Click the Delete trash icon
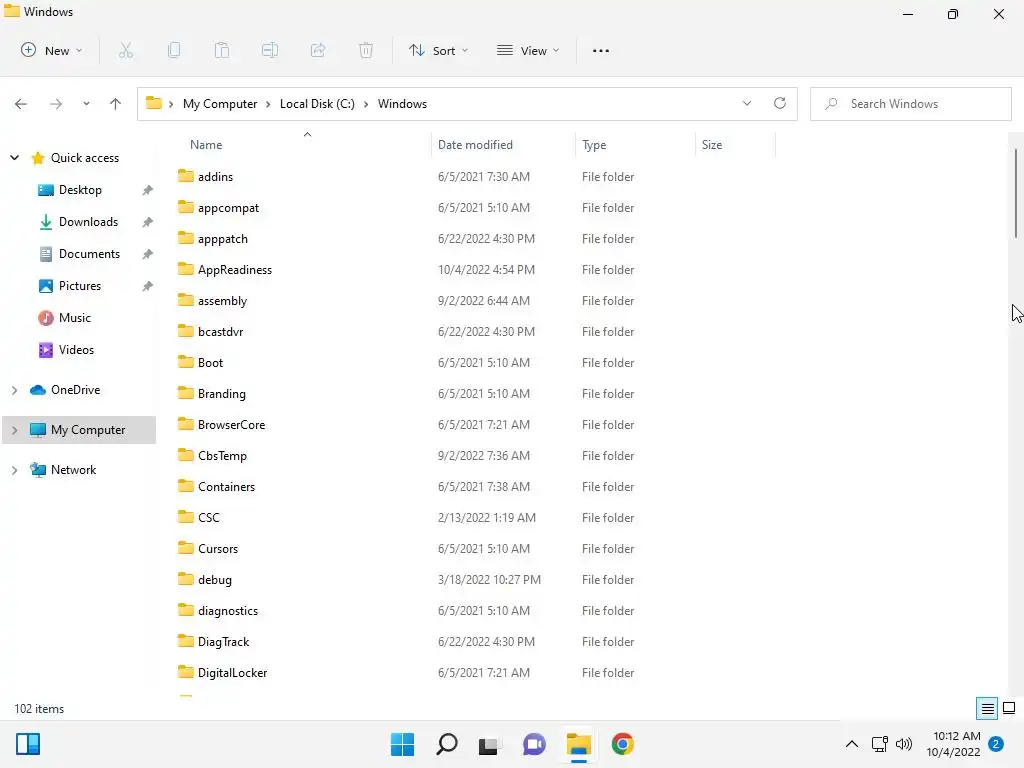The width and height of the screenshot is (1024, 768). tap(366, 50)
